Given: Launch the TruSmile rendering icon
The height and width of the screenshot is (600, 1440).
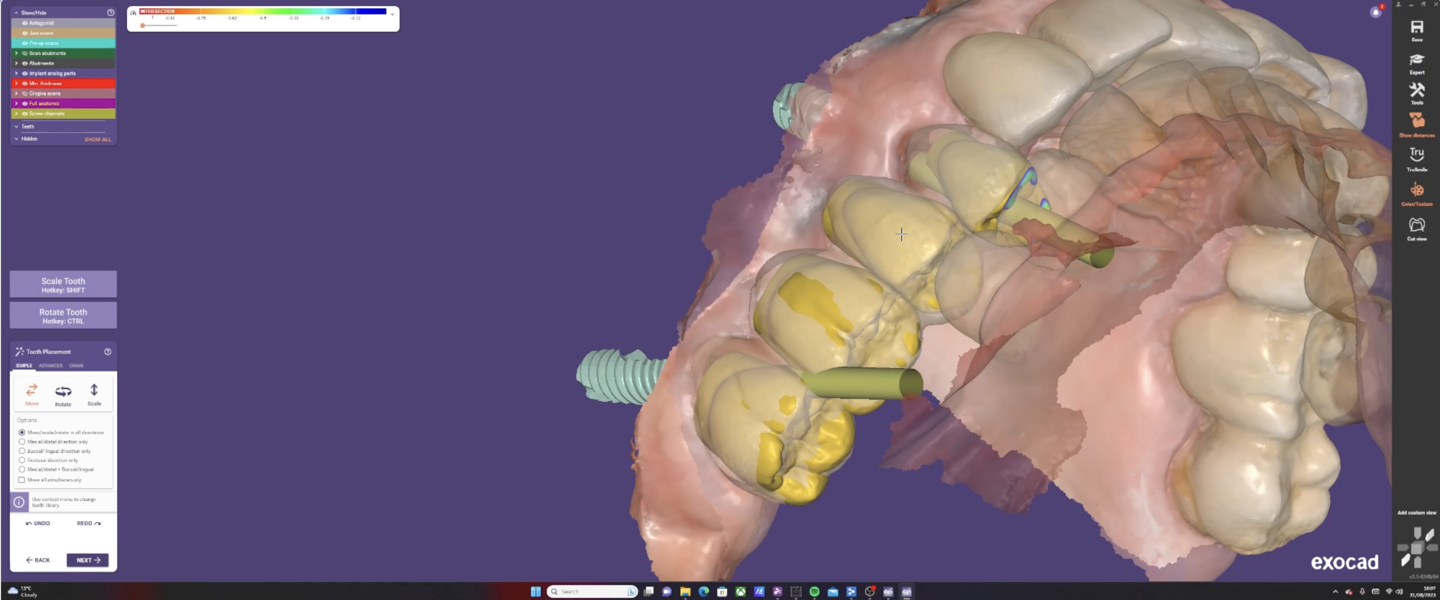Looking at the screenshot, I should coord(1416,155).
